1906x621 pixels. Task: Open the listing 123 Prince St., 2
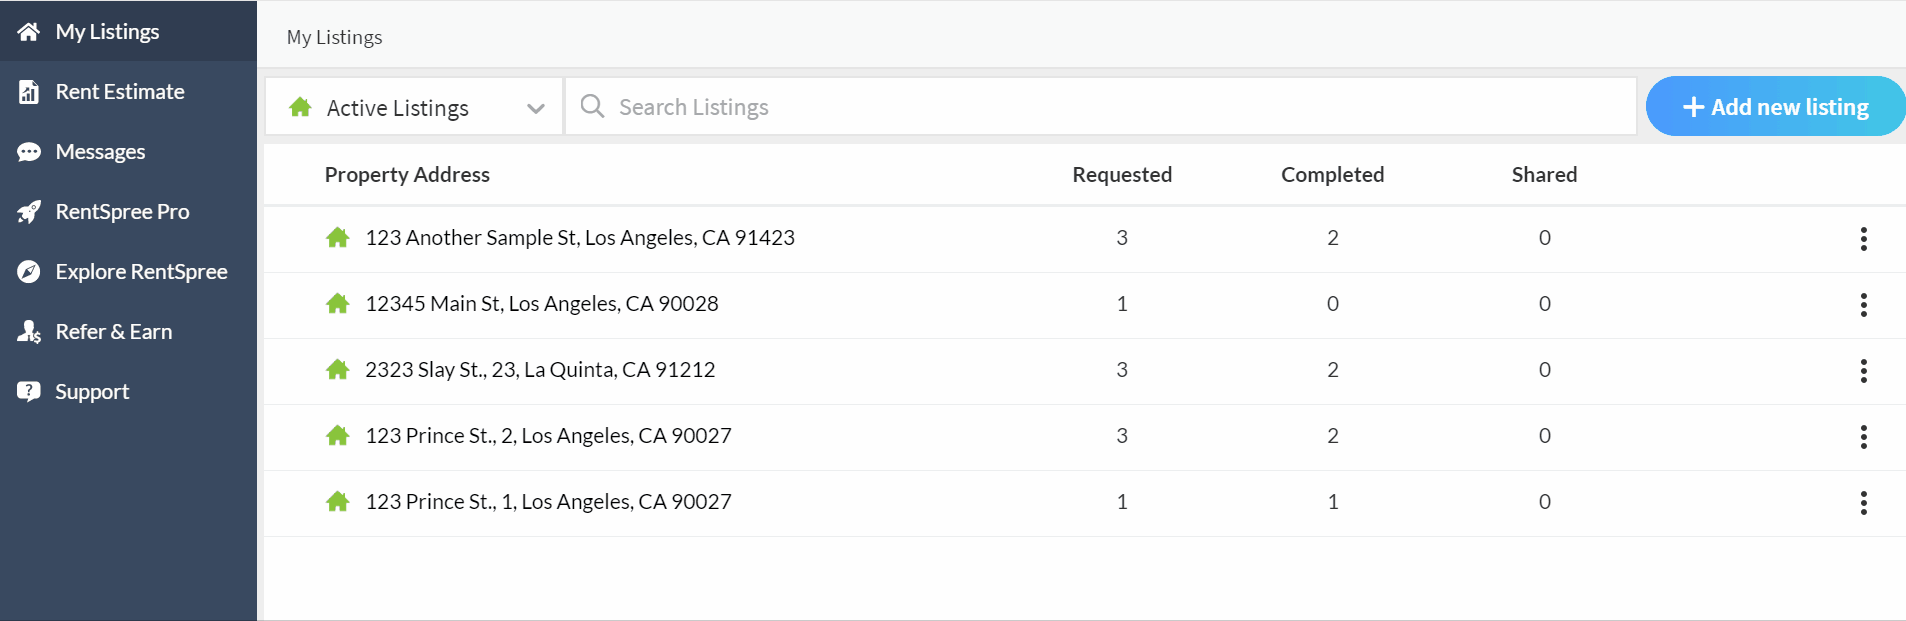pyautogui.click(x=548, y=435)
